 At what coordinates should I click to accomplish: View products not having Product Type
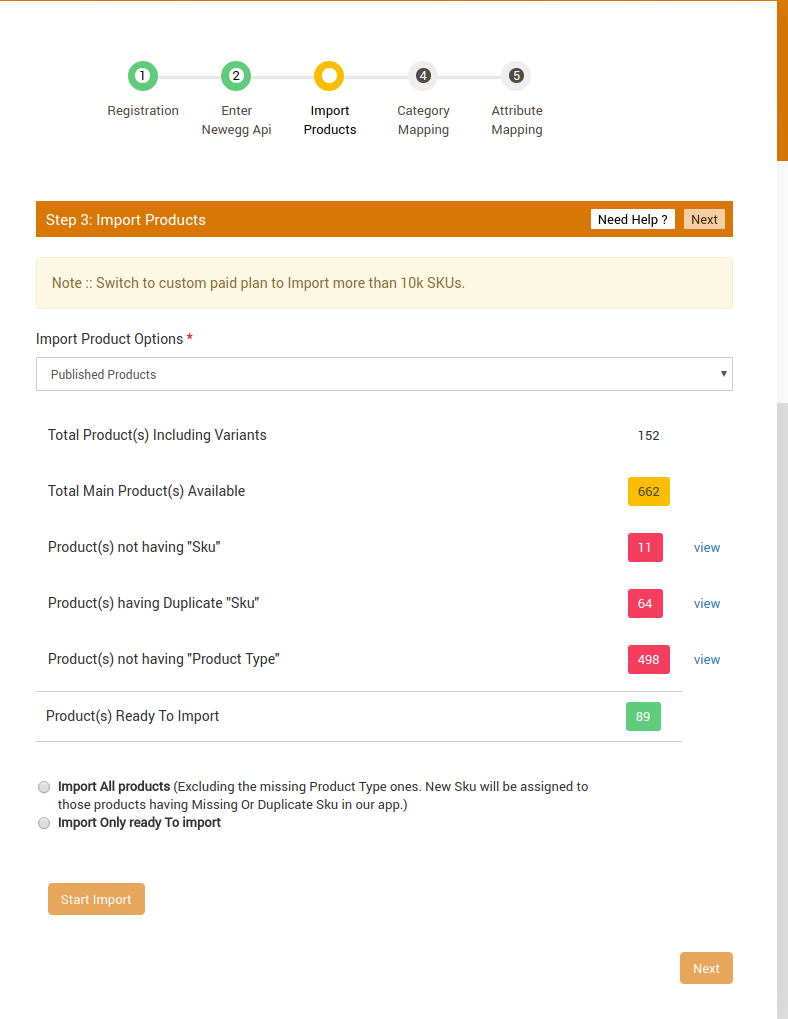(707, 660)
